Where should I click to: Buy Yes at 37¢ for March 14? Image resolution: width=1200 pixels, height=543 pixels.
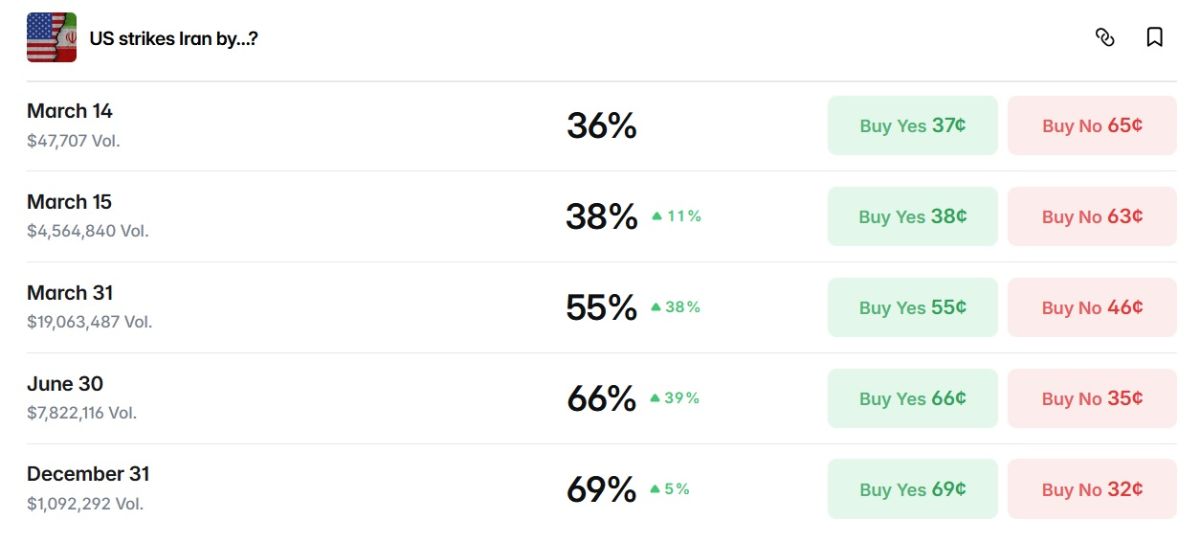[912, 126]
